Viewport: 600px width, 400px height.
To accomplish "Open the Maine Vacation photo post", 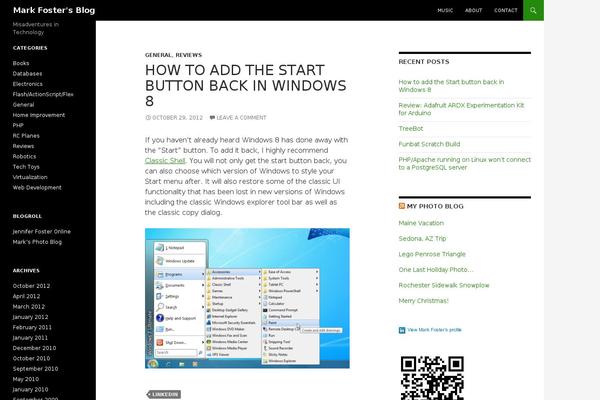I will [421, 223].
